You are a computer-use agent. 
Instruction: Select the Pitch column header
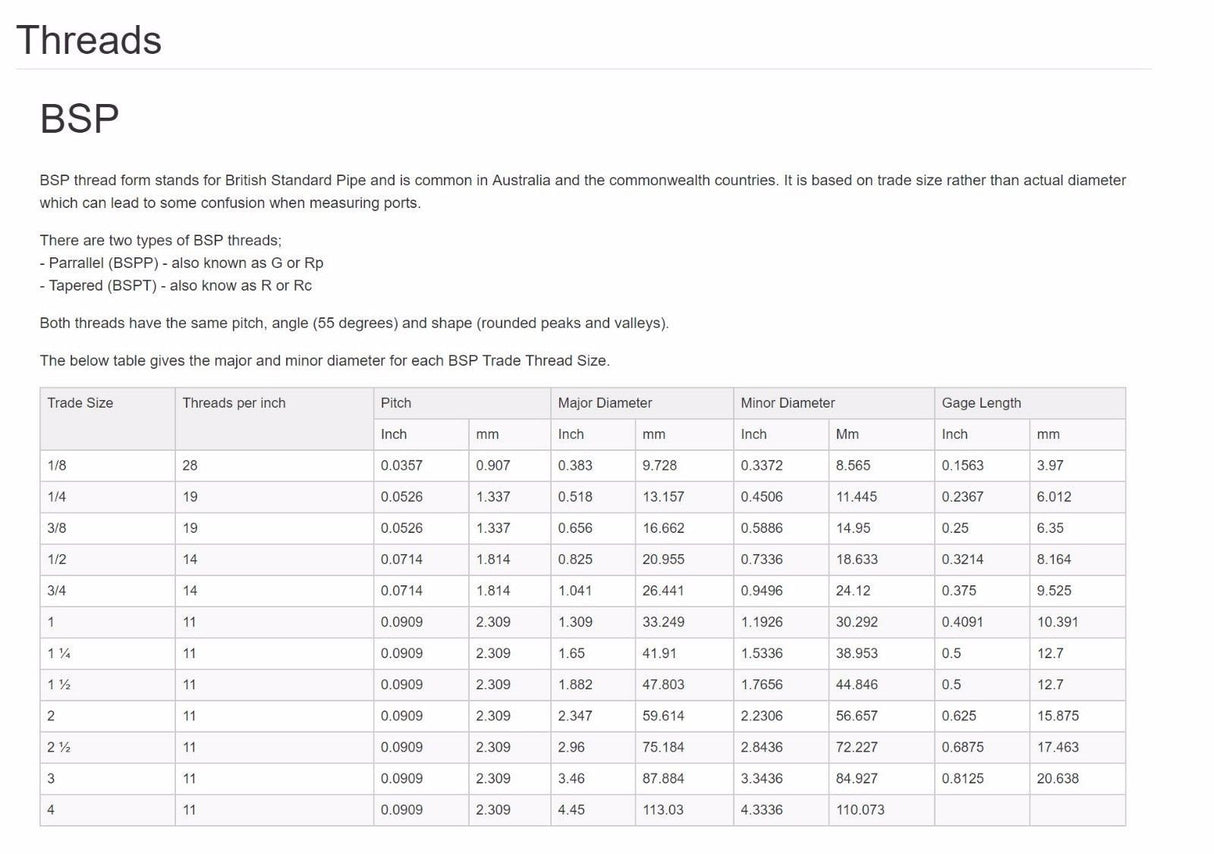(396, 403)
